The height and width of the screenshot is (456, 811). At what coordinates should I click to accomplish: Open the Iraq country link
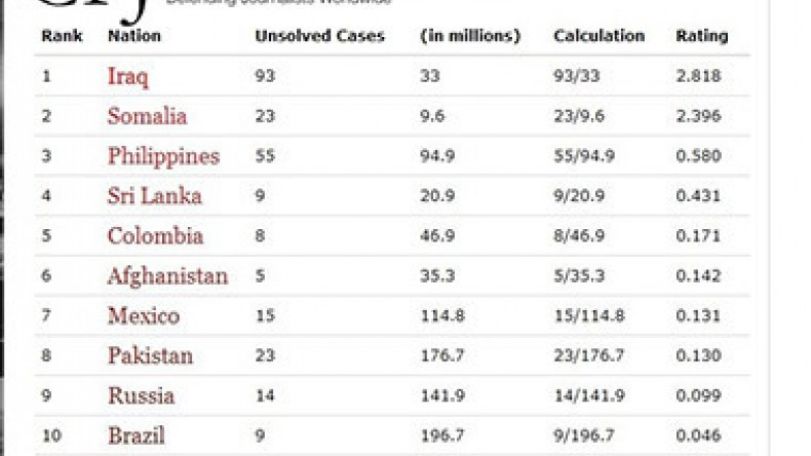128,77
